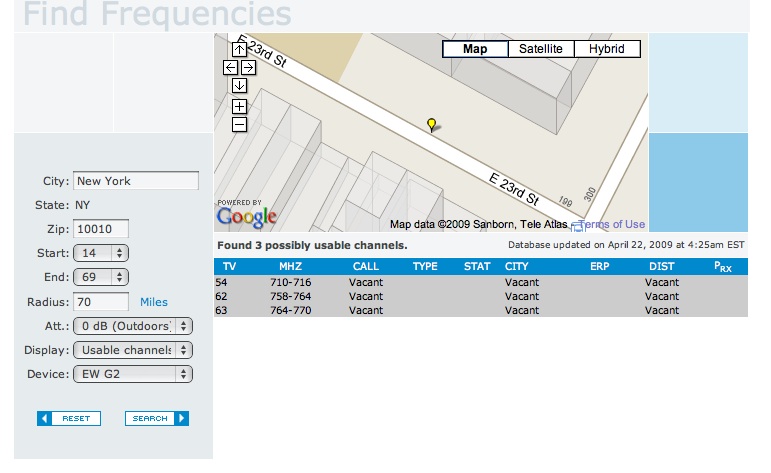Screen dimensions: 771x473
Task: Pan the map left with arrow
Action: click(230, 67)
